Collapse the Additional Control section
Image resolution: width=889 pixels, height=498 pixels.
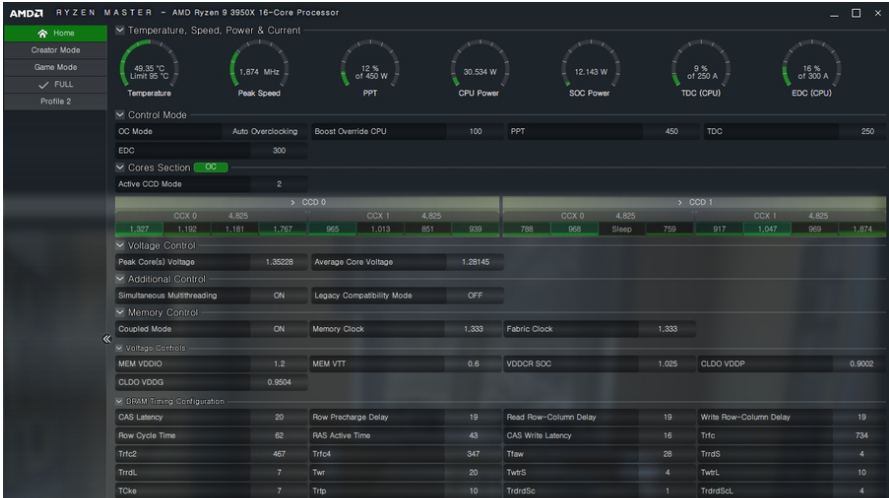(120, 278)
